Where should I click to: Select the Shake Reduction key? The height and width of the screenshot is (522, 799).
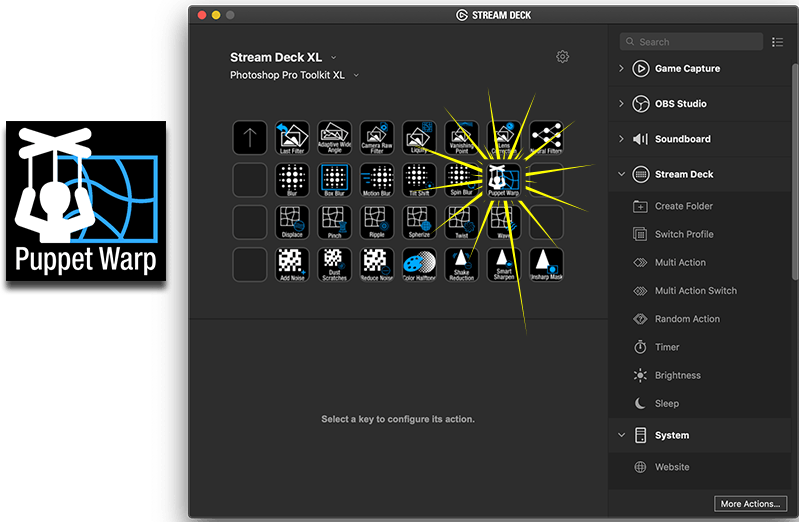point(461,265)
